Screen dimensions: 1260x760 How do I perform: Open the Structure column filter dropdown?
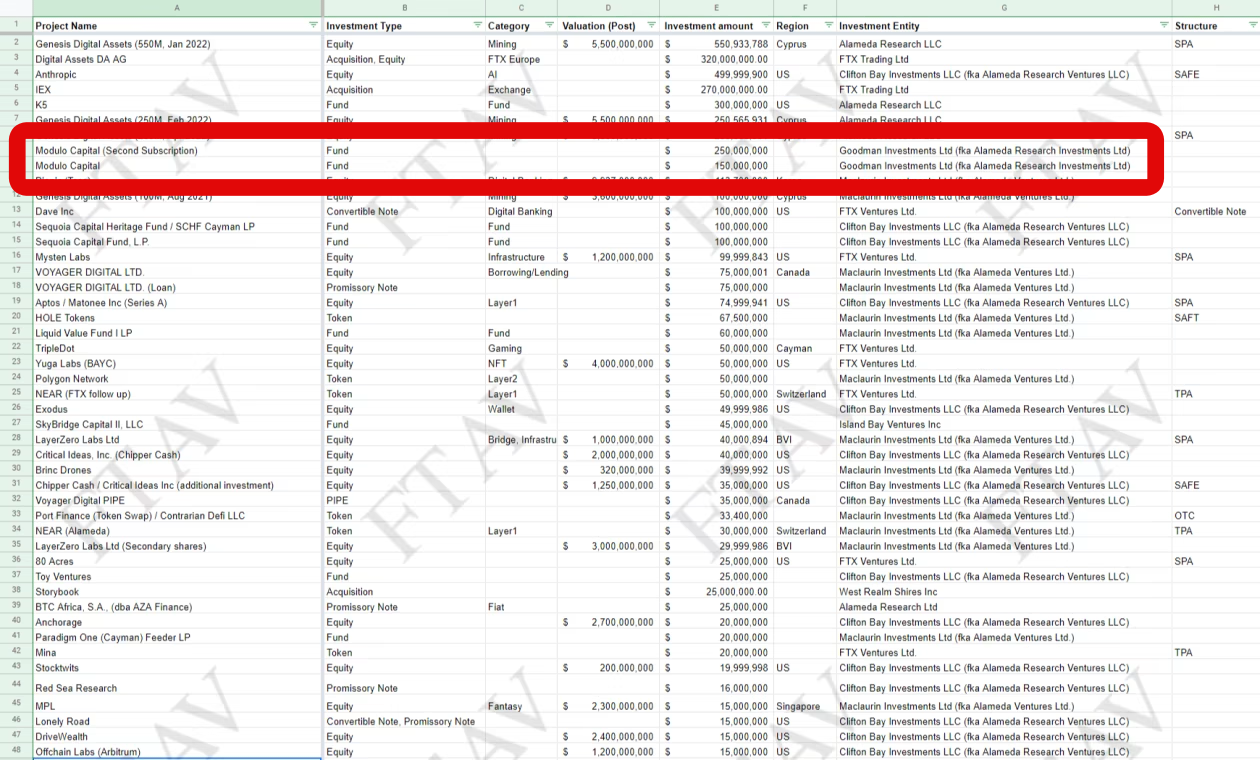[x=1251, y=25]
